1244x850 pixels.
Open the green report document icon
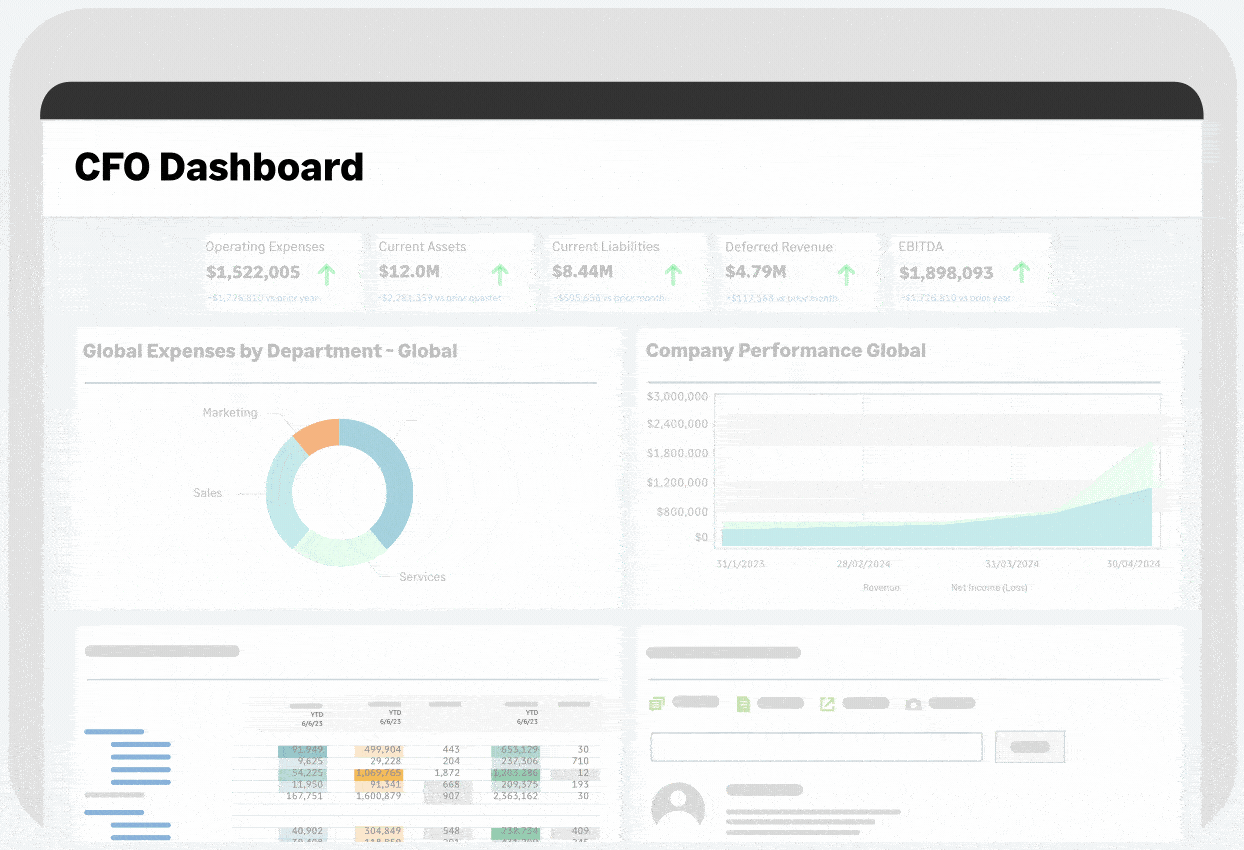[x=742, y=702]
